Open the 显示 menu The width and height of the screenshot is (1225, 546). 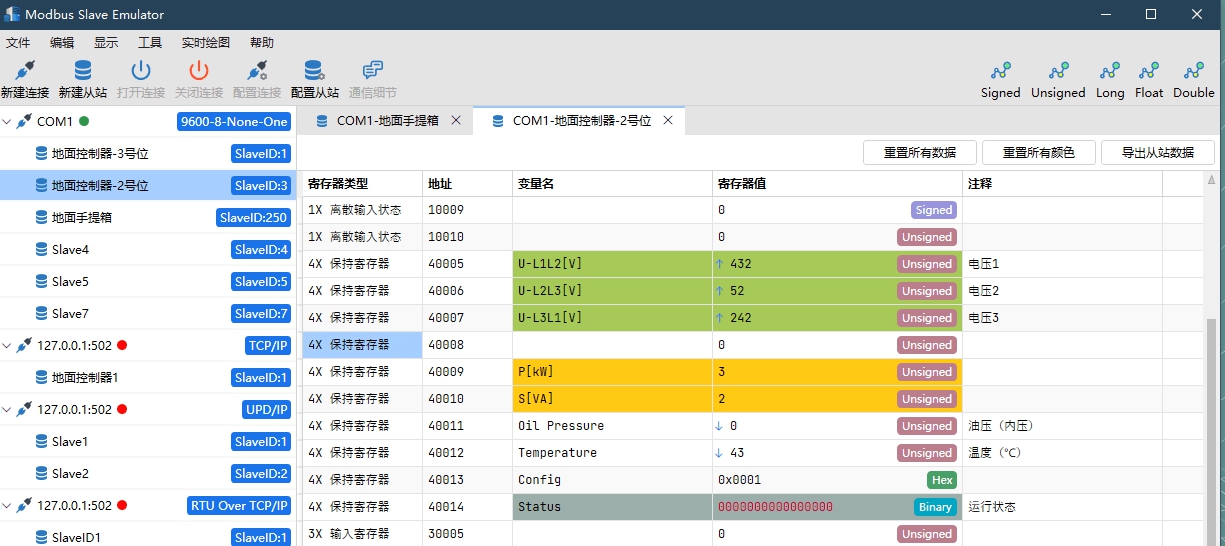click(106, 43)
